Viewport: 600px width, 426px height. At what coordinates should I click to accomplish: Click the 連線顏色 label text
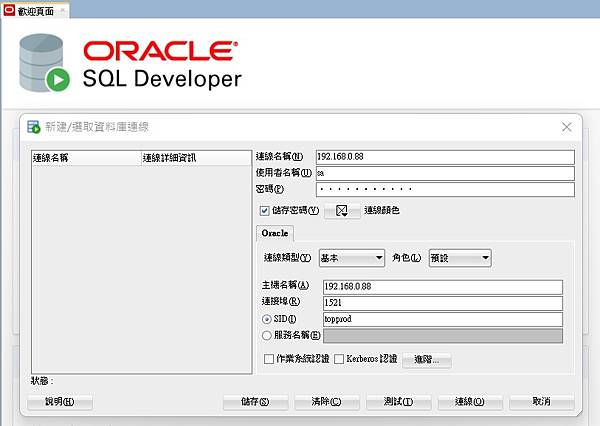coord(382,211)
